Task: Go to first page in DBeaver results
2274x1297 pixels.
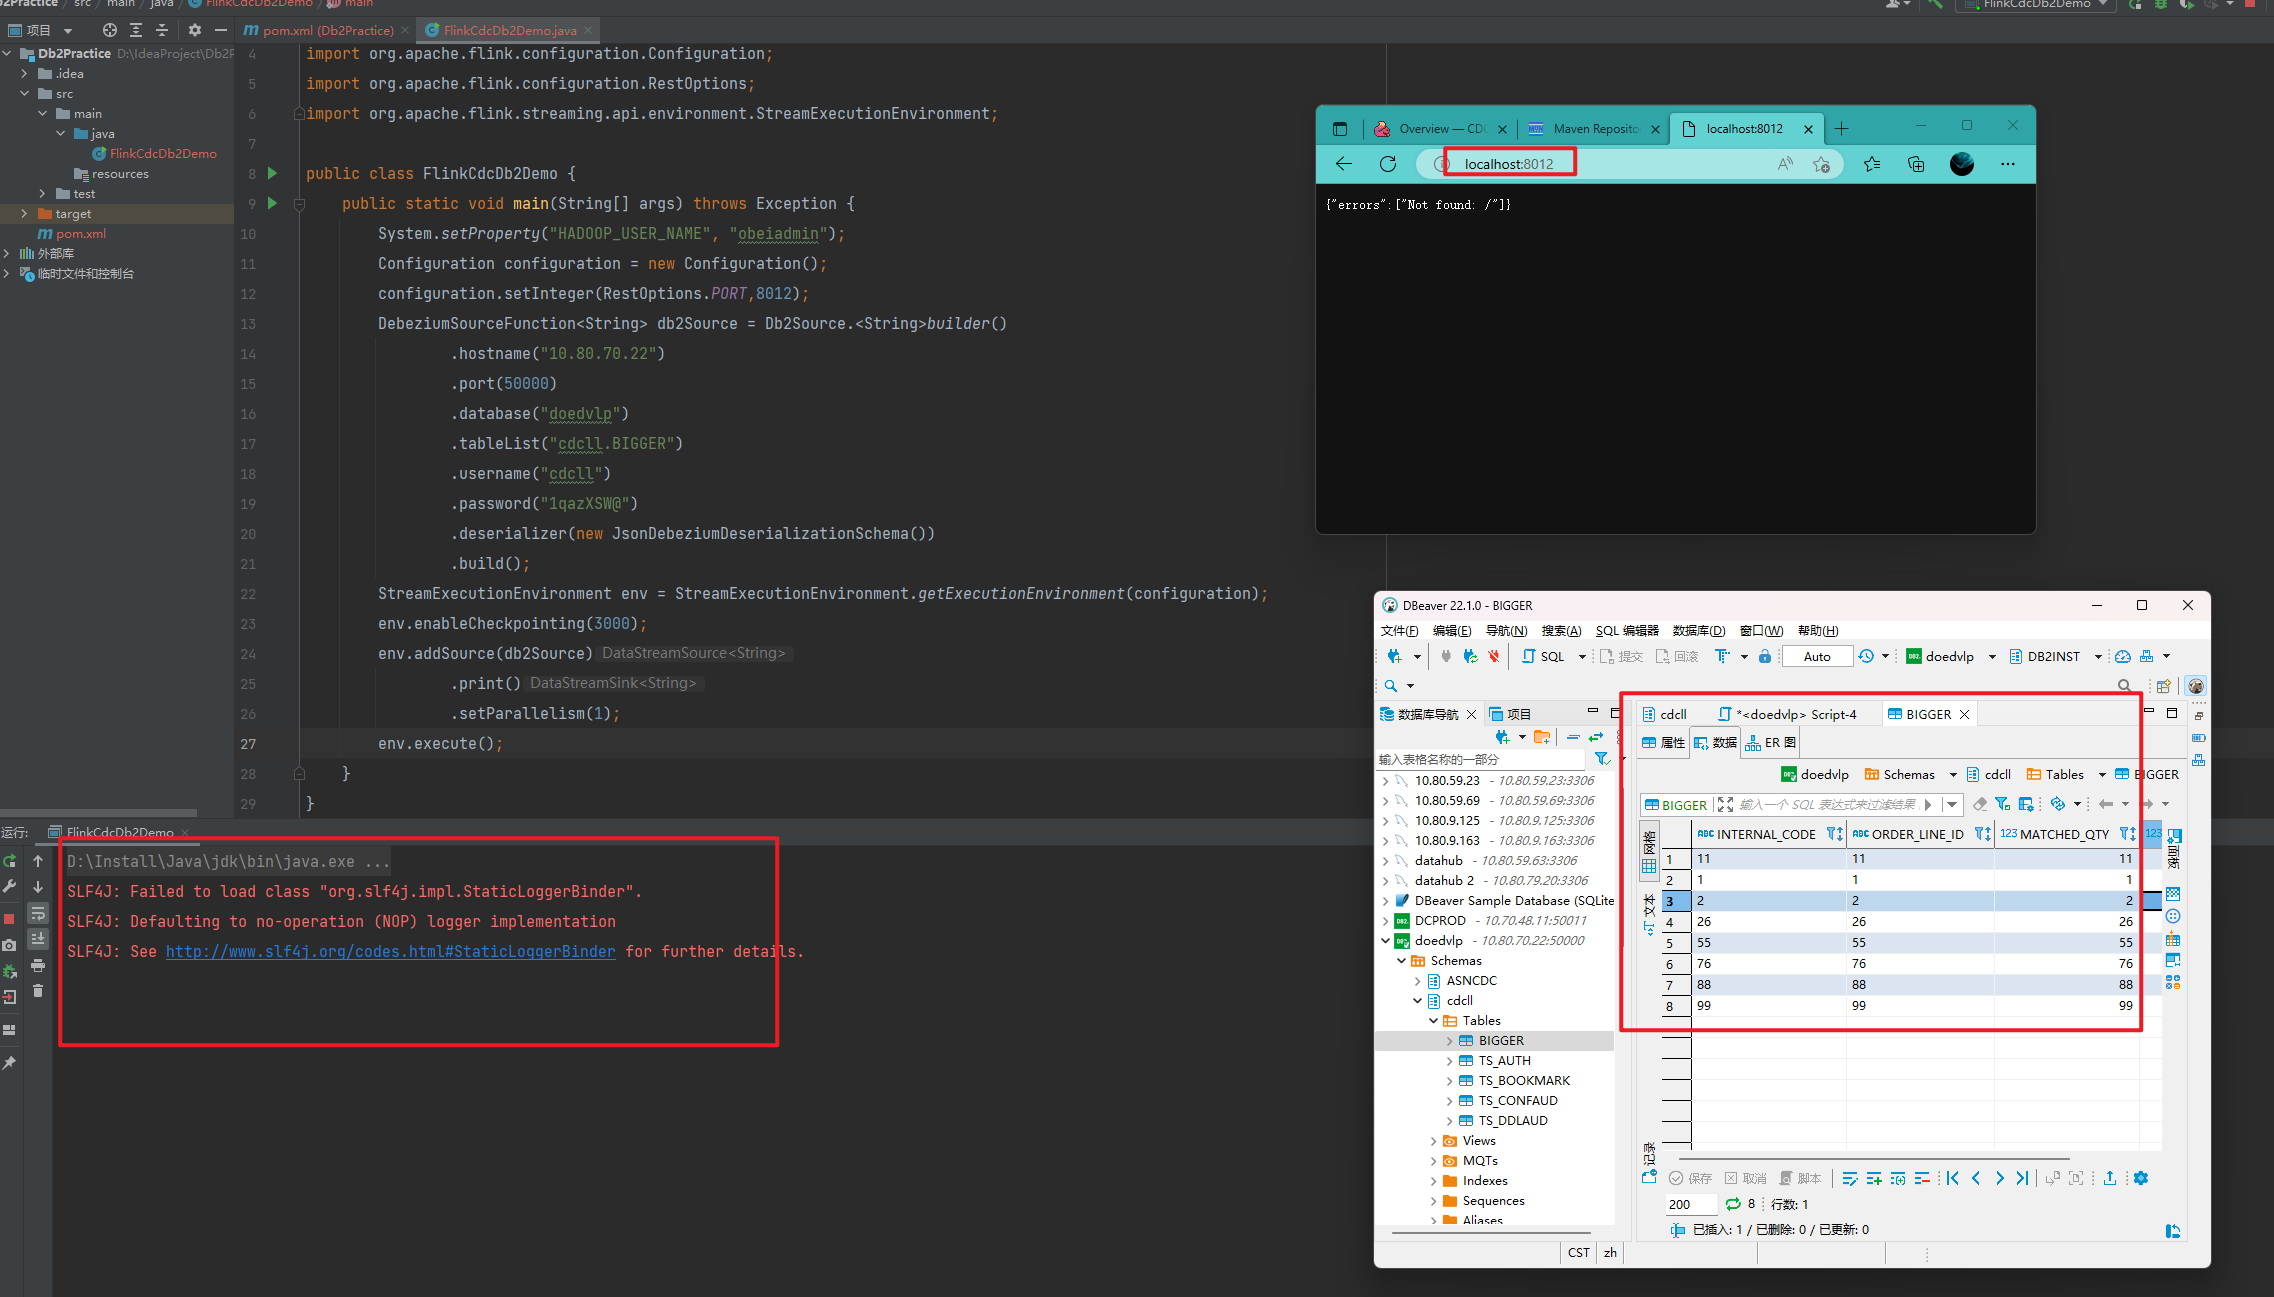Action: coord(1953,1178)
